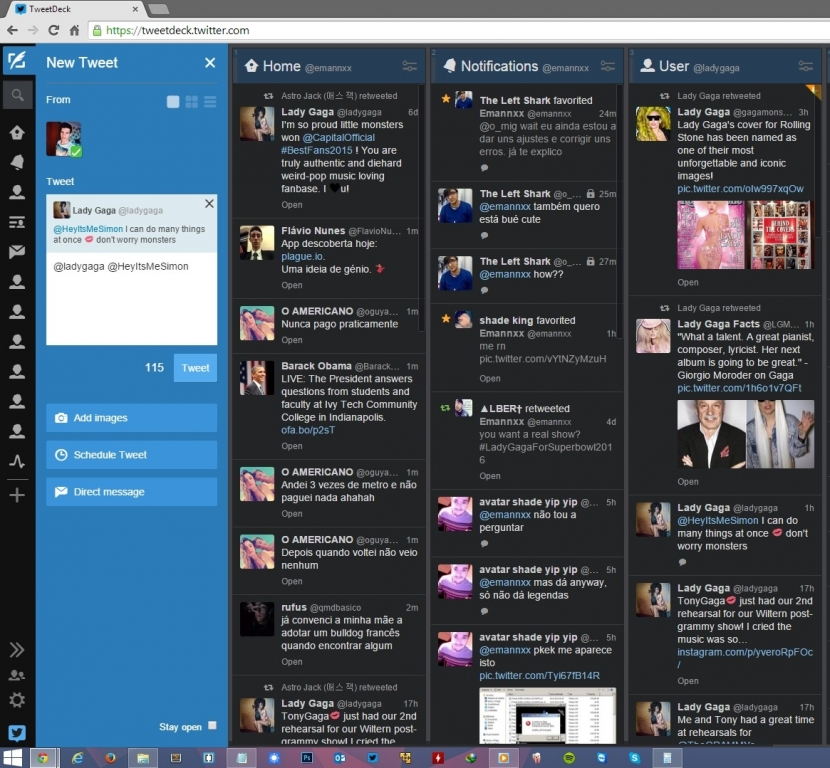The width and height of the screenshot is (830, 768).
Task: Open Spotify from the taskbar
Action: point(569,758)
